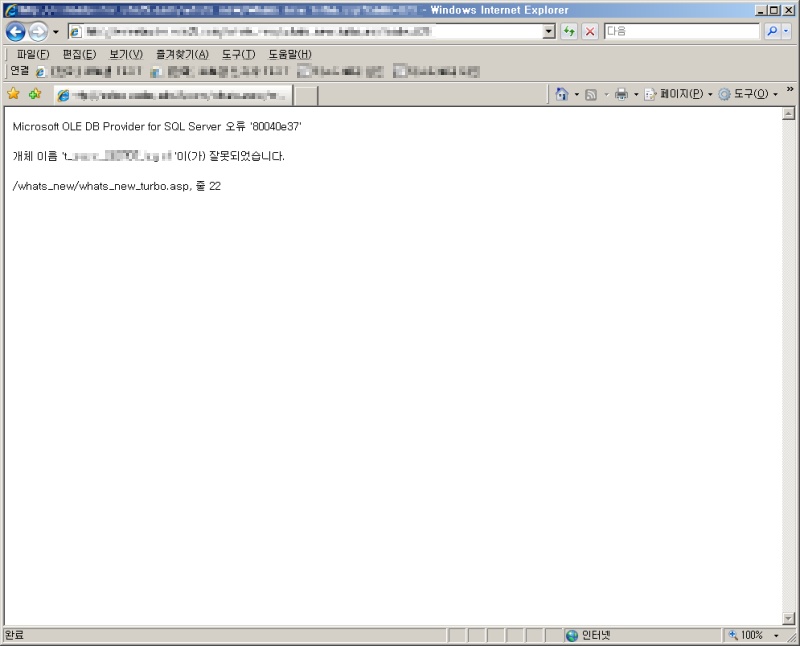The image size is (800, 646).
Task: Open the 파일(F) menu
Action: 33,54
